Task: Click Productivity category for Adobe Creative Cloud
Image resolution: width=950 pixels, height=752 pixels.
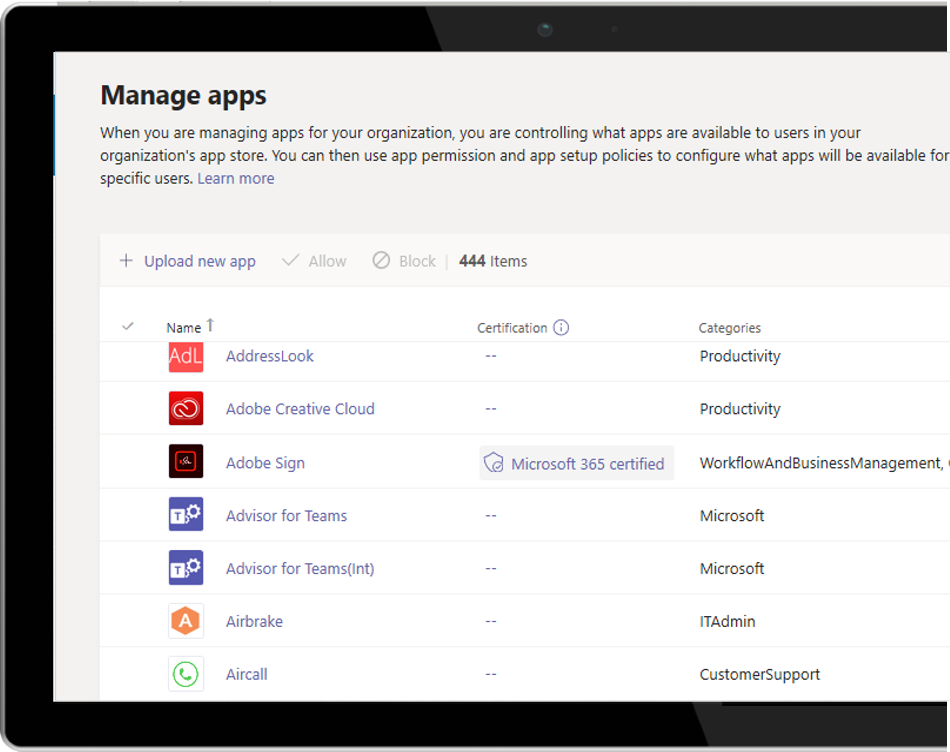Action: (740, 409)
